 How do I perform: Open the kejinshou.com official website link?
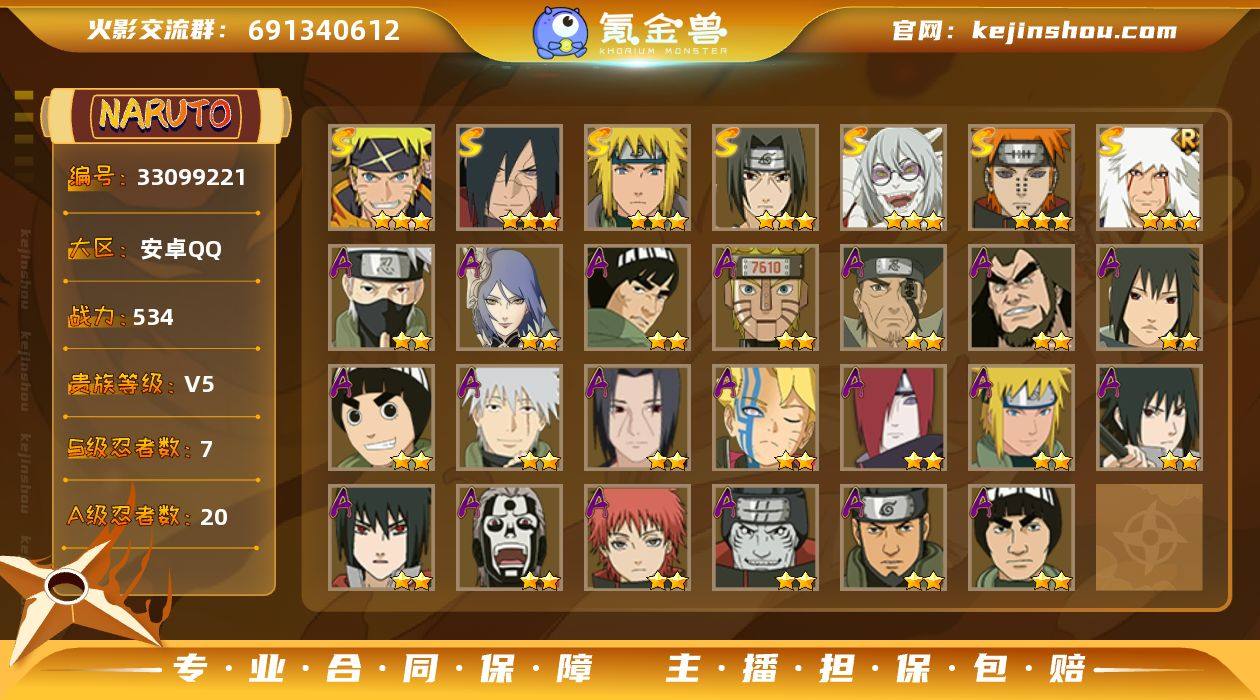point(1075,30)
